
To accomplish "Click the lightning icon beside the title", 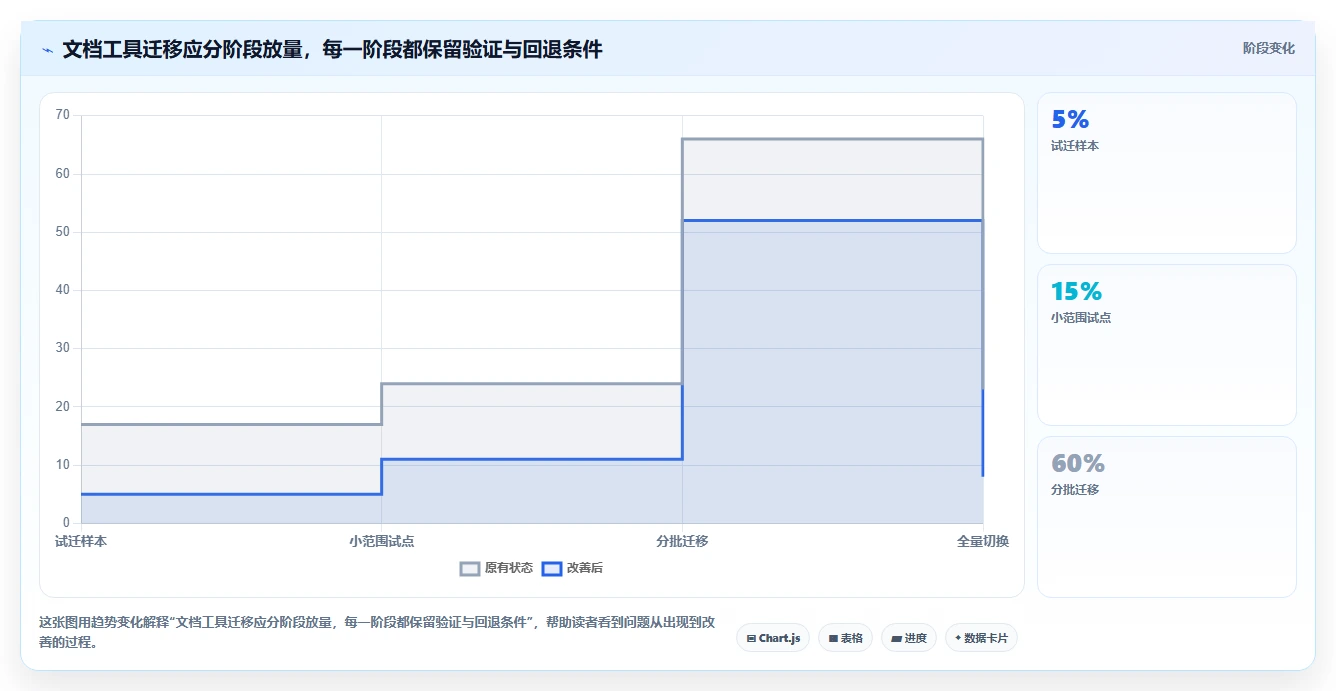I will [x=47, y=50].
